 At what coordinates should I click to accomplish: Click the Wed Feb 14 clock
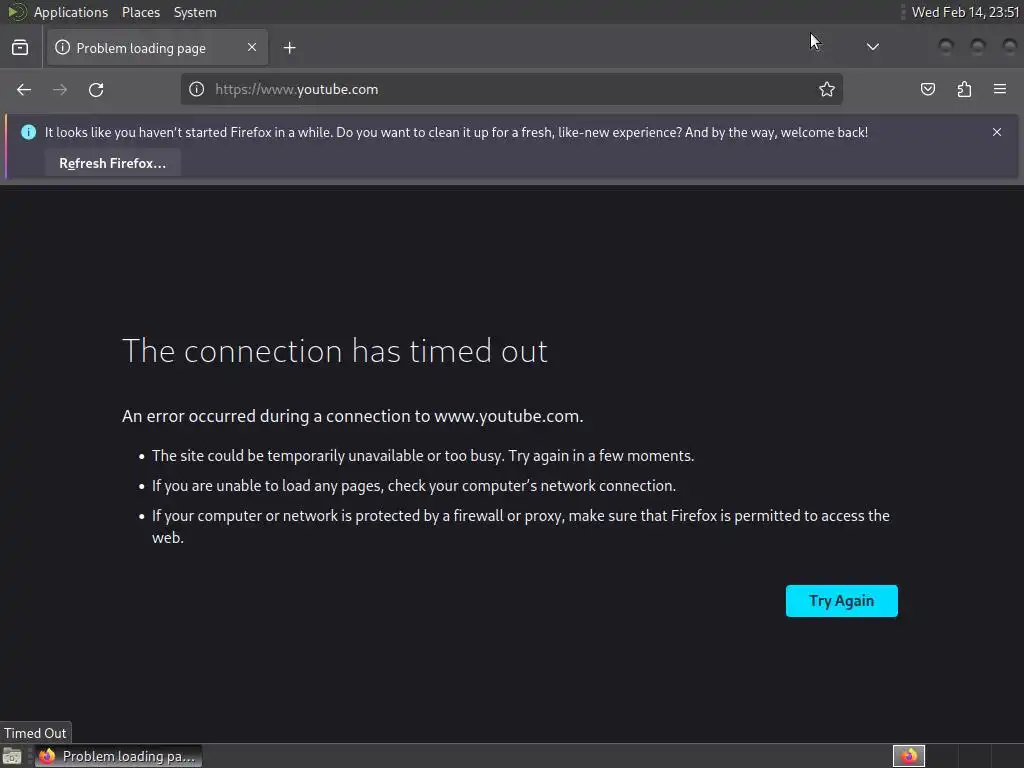(x=965, y=12)
